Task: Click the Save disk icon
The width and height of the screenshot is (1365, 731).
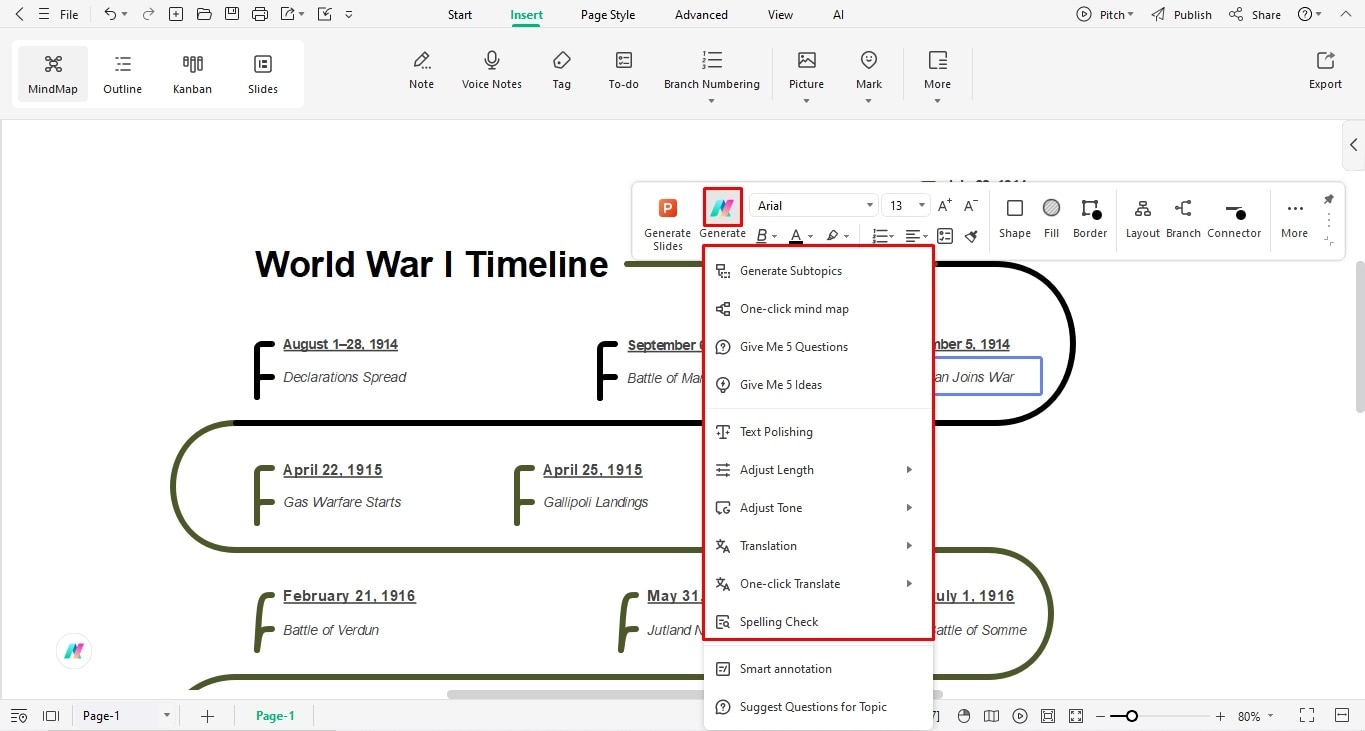Action: click(232, 15)
